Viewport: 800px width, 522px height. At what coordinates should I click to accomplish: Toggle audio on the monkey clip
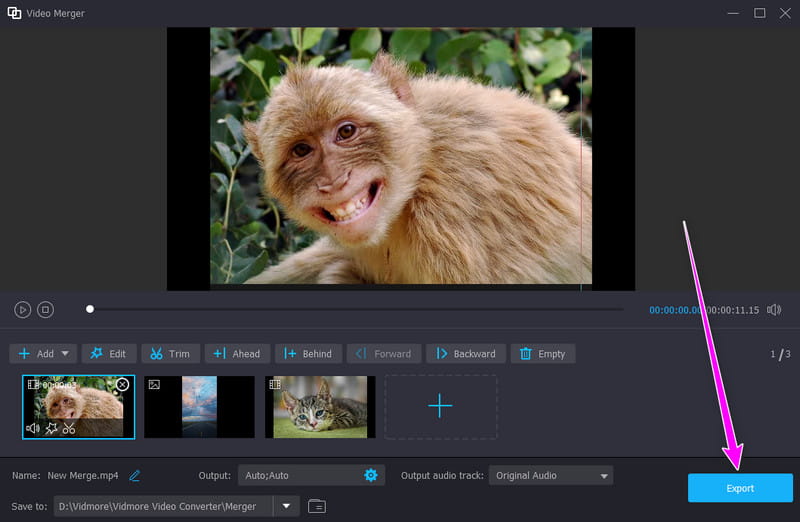(x=33, y=428)
